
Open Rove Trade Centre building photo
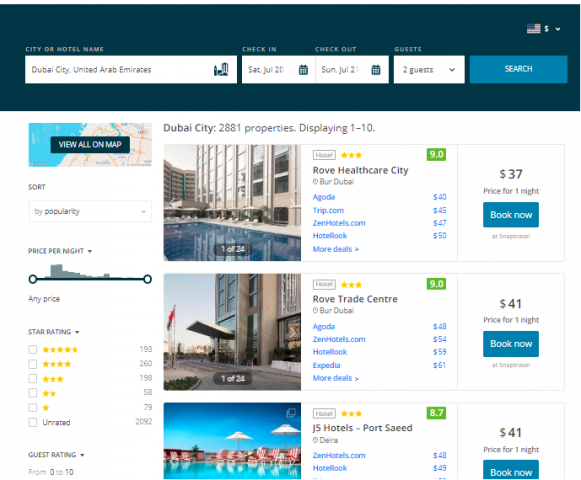pos(232,332)
